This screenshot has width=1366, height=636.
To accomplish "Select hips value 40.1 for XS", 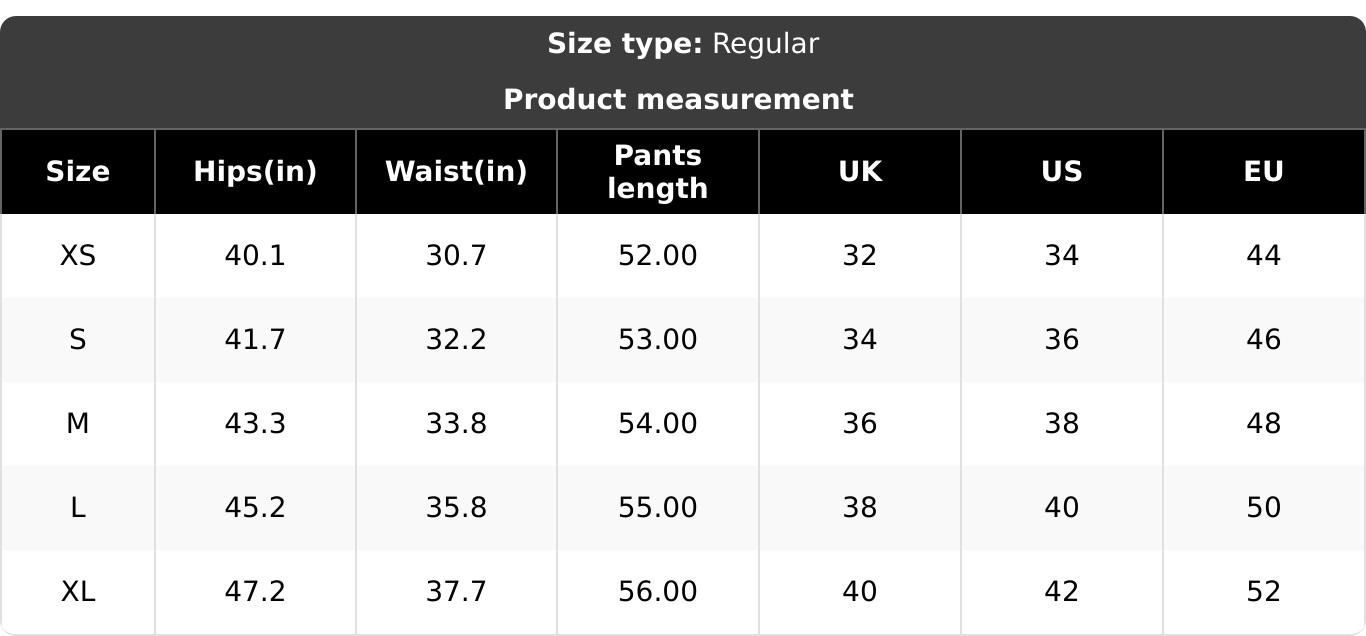I will coord(255,256).
